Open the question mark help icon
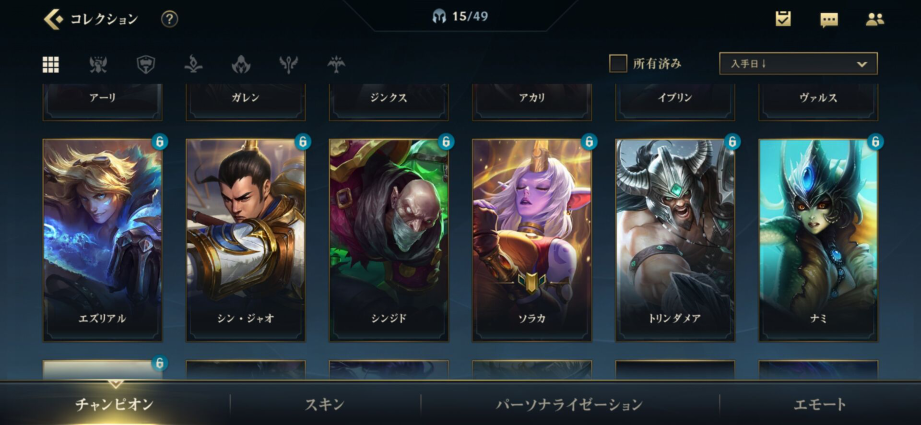This screenshot has height=425, width=921. (x=169, y=19)
